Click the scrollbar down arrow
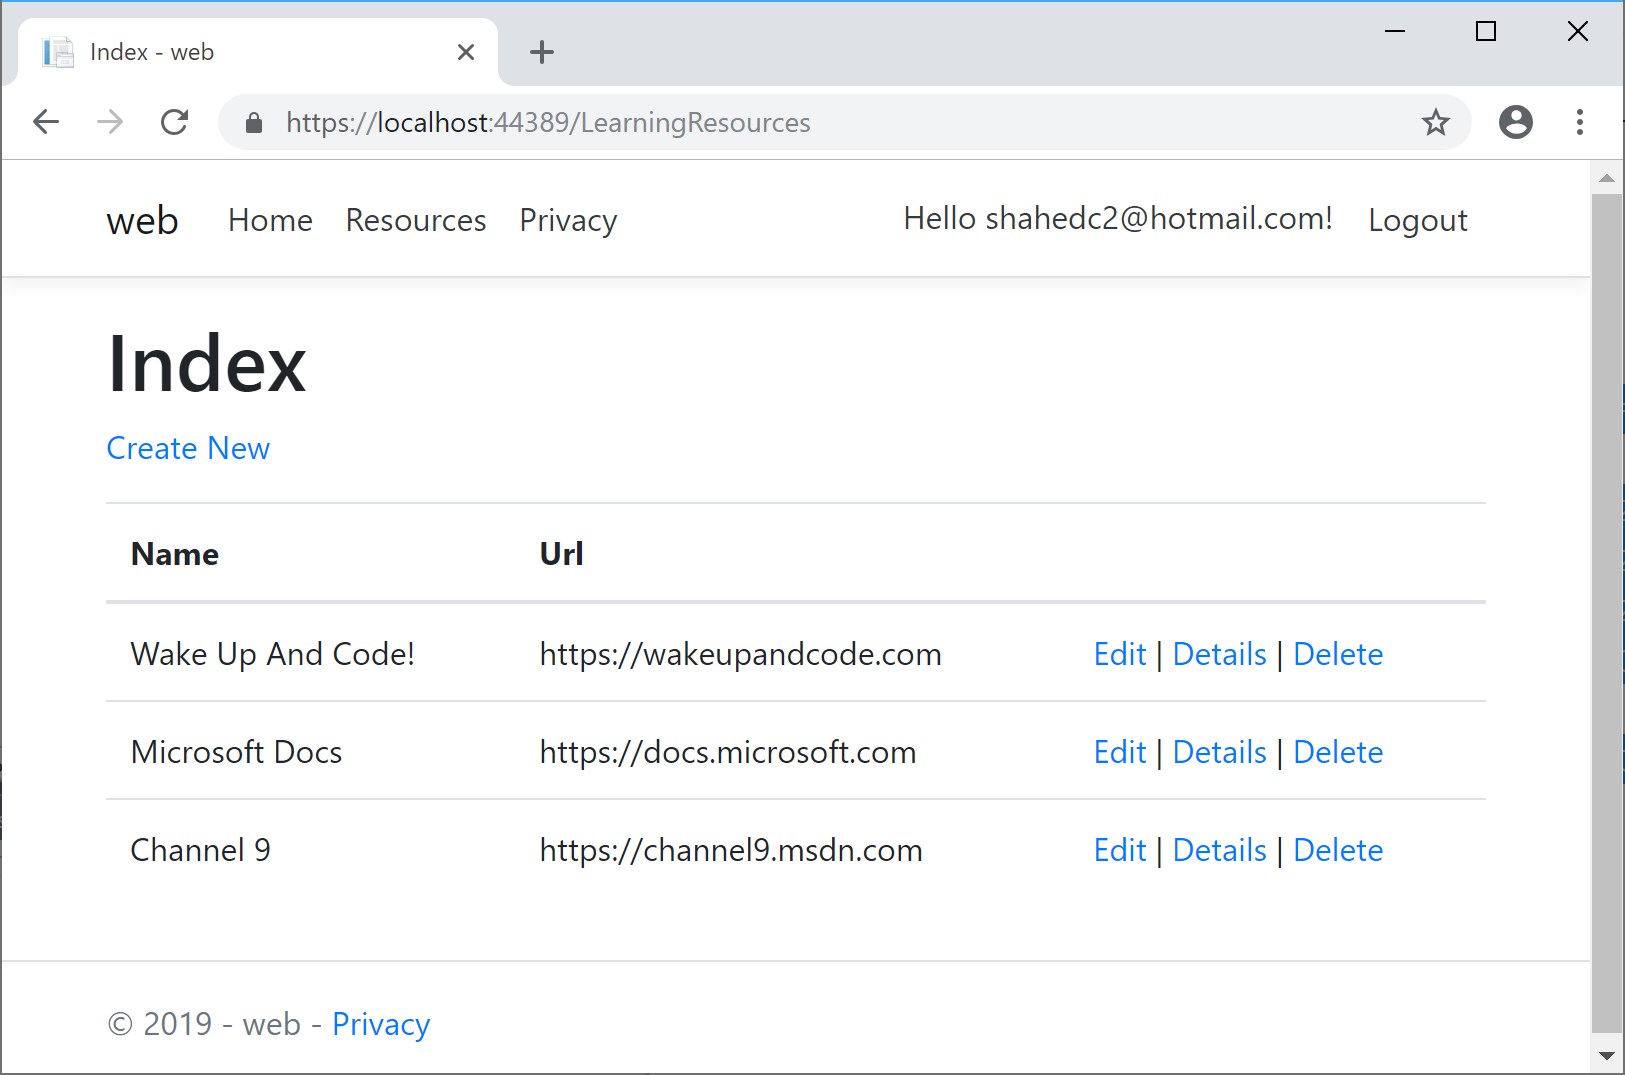The image size is (1625, 1075). 1607,1056
